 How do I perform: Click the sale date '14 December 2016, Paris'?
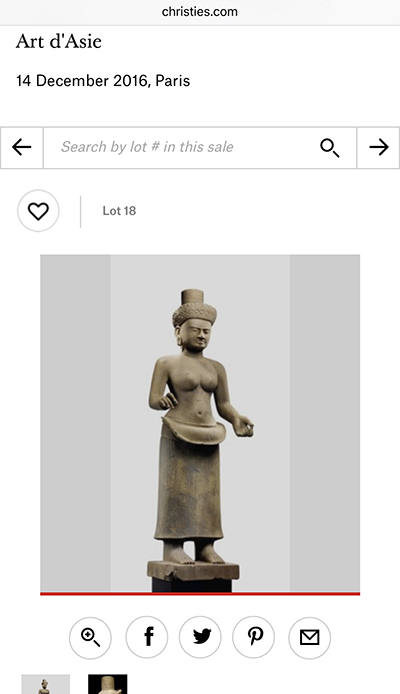click(x=103, y=81)
